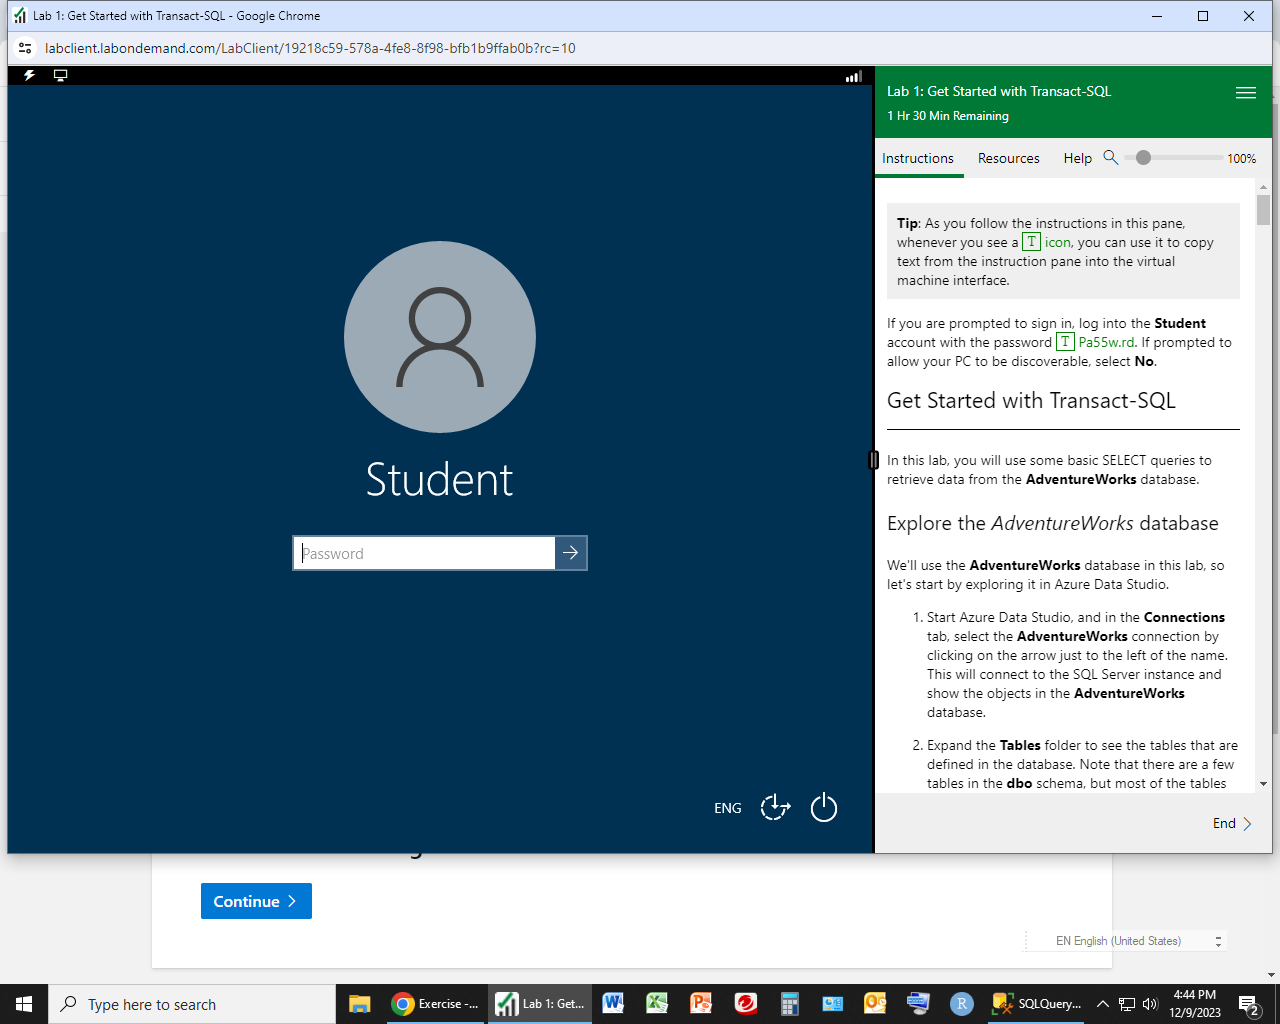Click the lightning bolt Ctrl+Alt+Del icon
Screen dimensions: 1280x1024
(x=28, y=75)
